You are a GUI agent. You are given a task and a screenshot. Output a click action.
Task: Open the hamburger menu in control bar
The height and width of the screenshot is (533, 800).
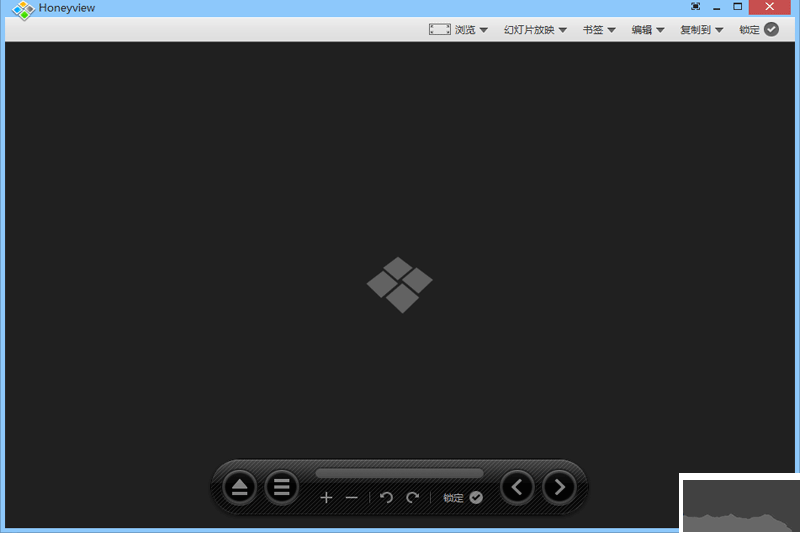pos(282,488)
